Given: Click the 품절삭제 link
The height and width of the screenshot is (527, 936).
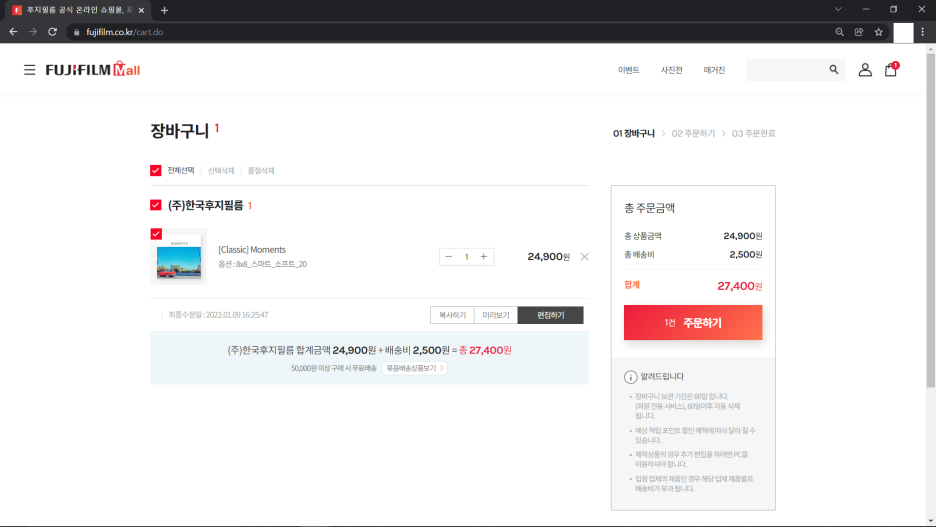Looking at the screenshot, I should click(x=261, y=171).
